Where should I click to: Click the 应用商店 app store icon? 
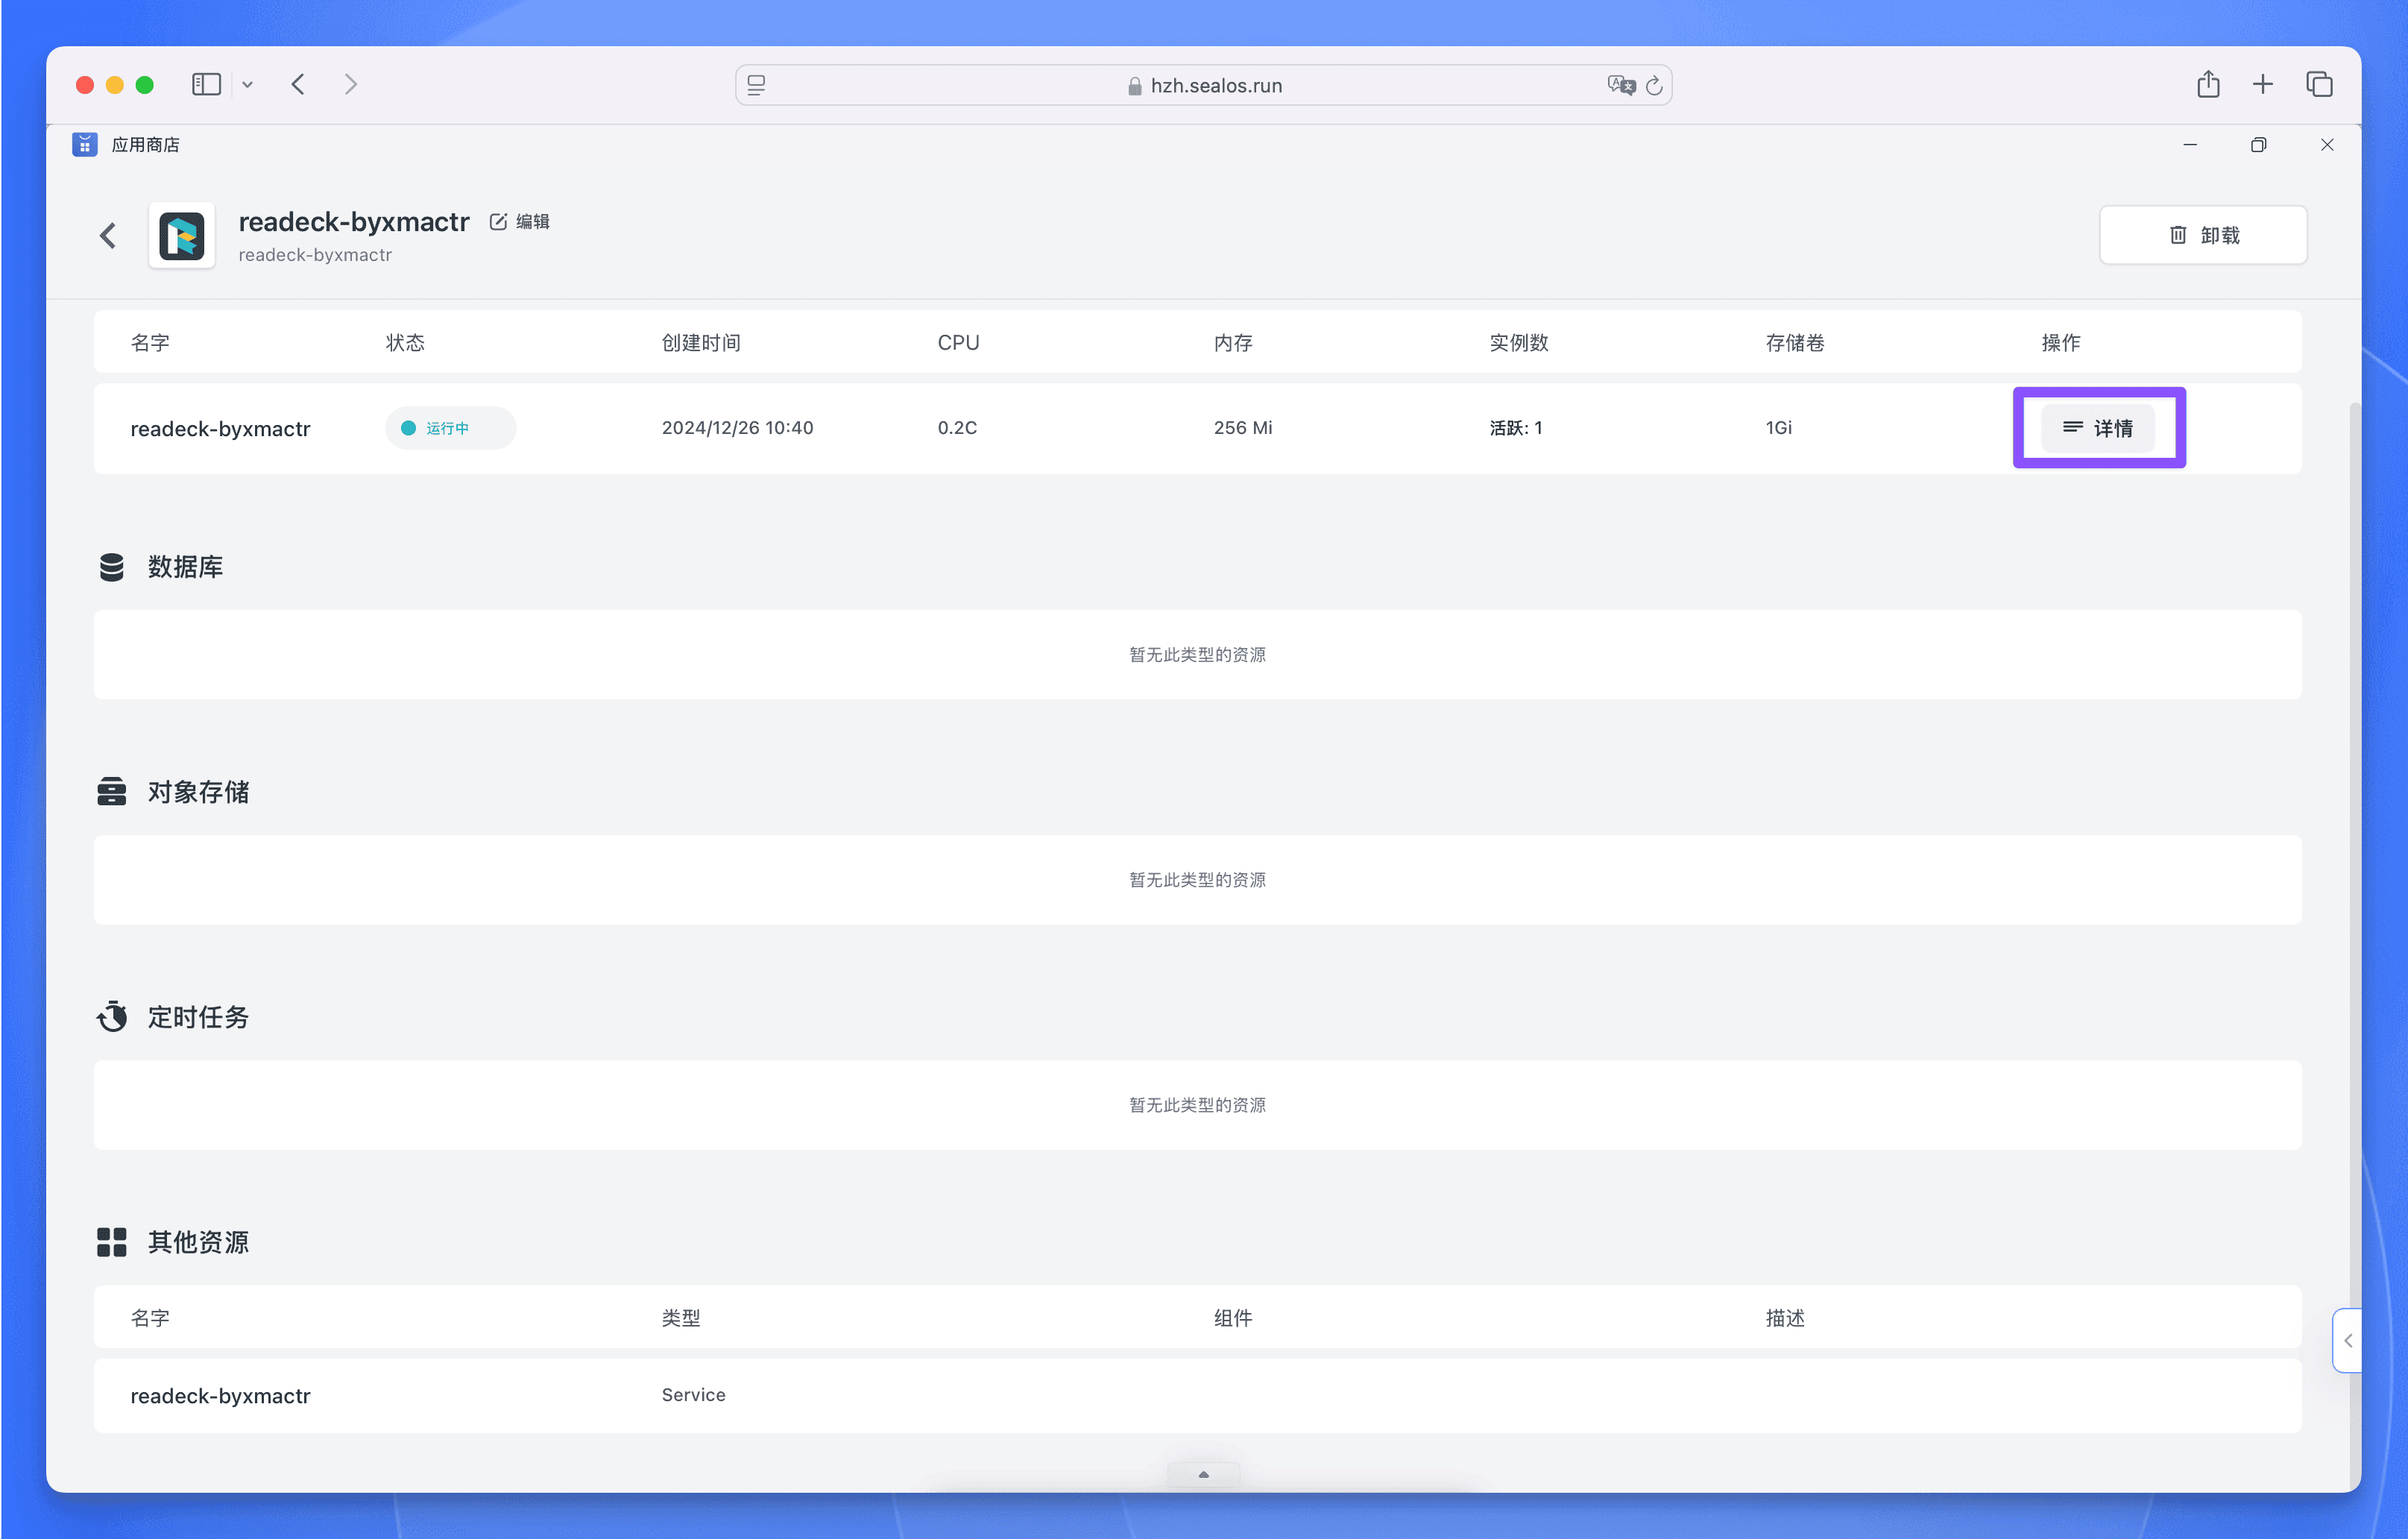pyautogui.click(x=85, y=145)
